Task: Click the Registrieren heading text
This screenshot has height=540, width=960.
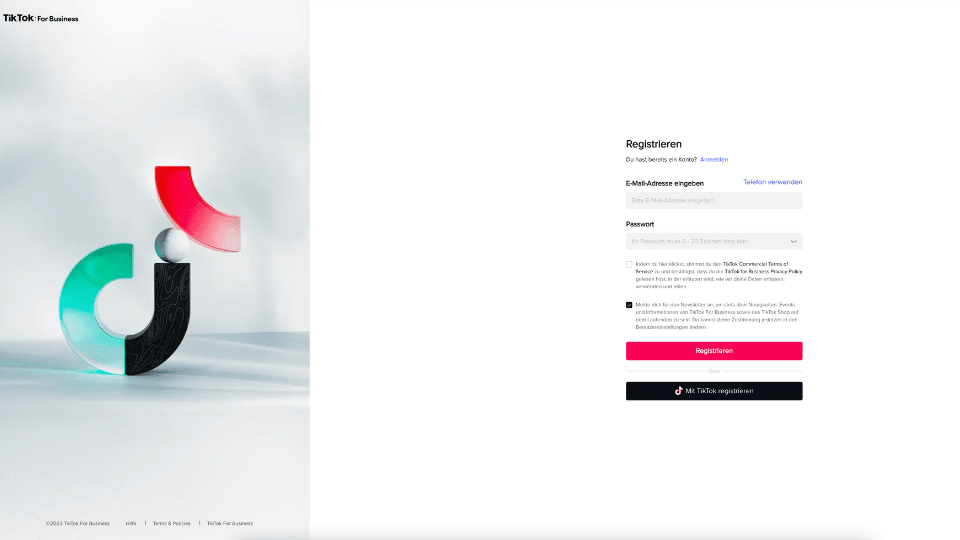Action: click(x=653, y=144)
